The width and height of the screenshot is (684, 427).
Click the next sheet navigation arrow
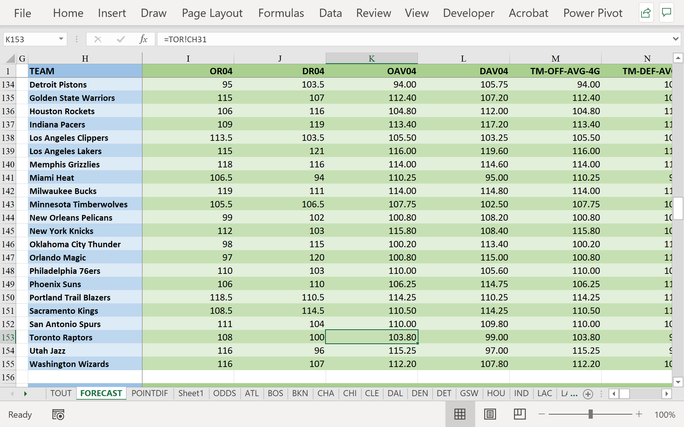[25, 394]
